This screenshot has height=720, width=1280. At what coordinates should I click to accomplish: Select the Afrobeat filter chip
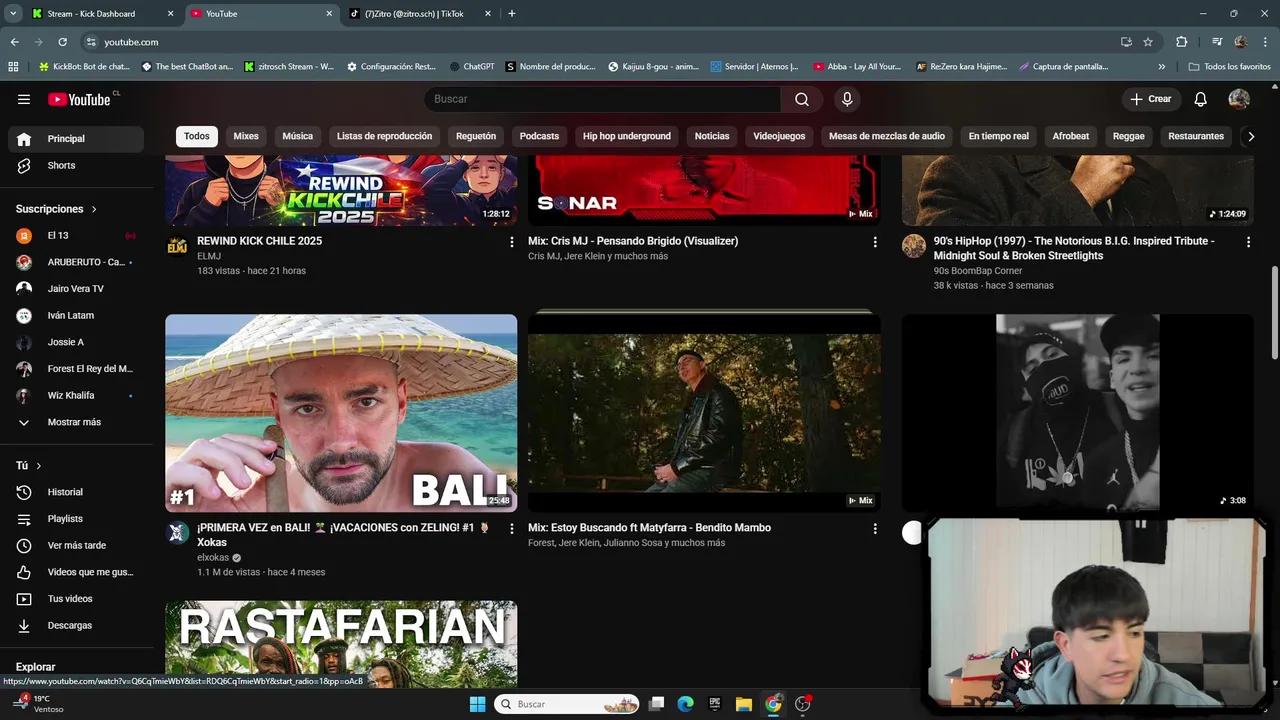1070,136
